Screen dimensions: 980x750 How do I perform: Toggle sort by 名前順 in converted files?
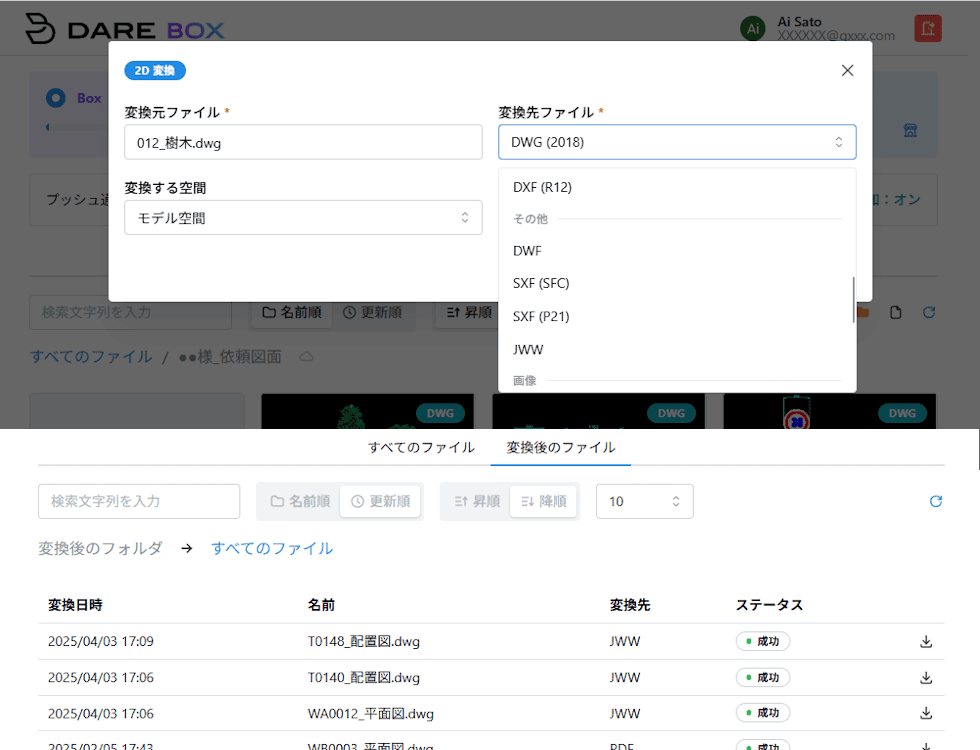point(299,501)
